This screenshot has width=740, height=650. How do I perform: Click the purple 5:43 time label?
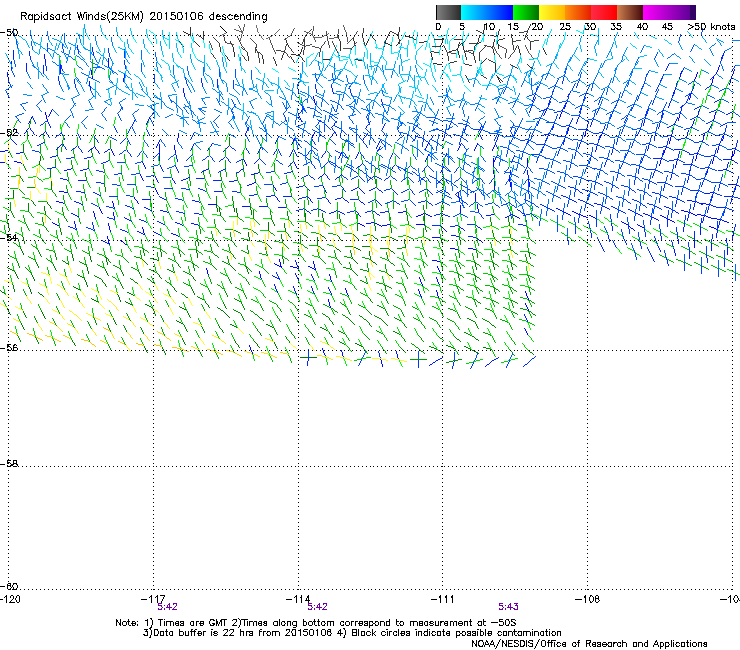pyautogui.click(x=508, y=607)
